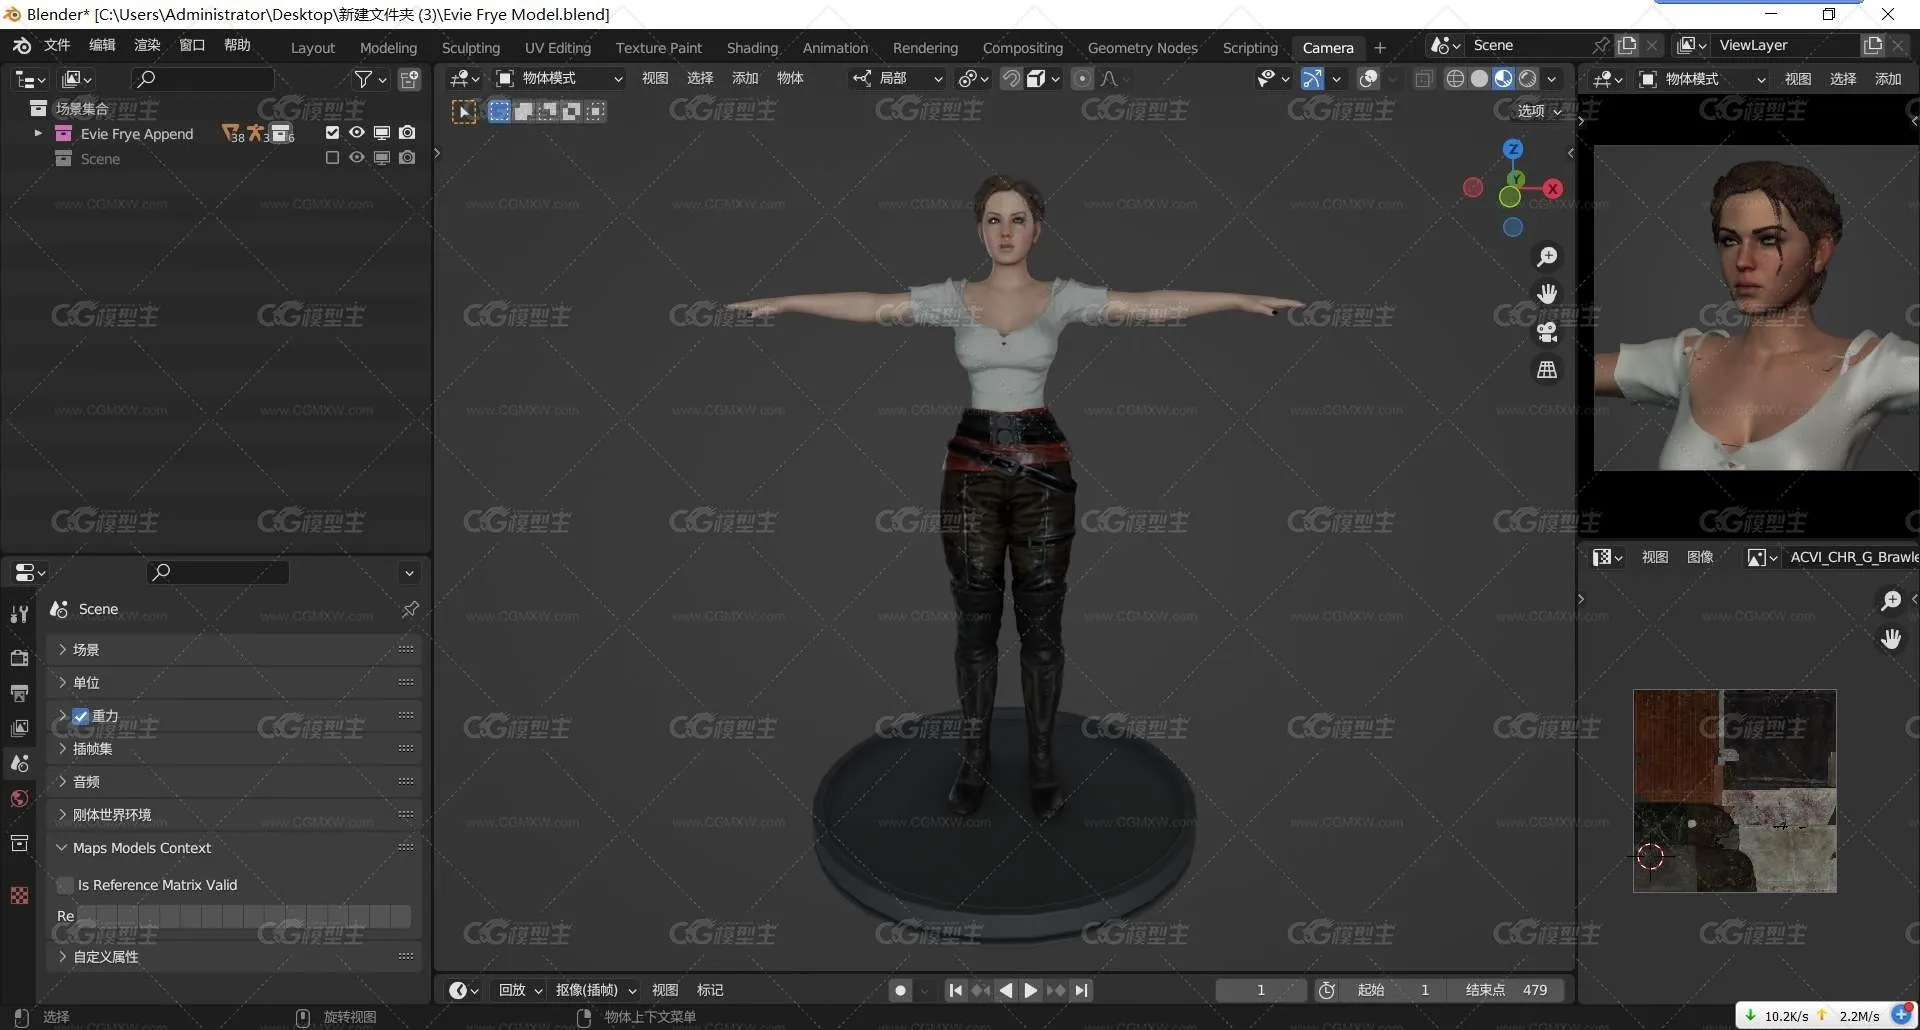This screenshot has height=1030, width=1920.
Task: Check Is Reference Matrix Valid
Action: click(x=66, y=885)
